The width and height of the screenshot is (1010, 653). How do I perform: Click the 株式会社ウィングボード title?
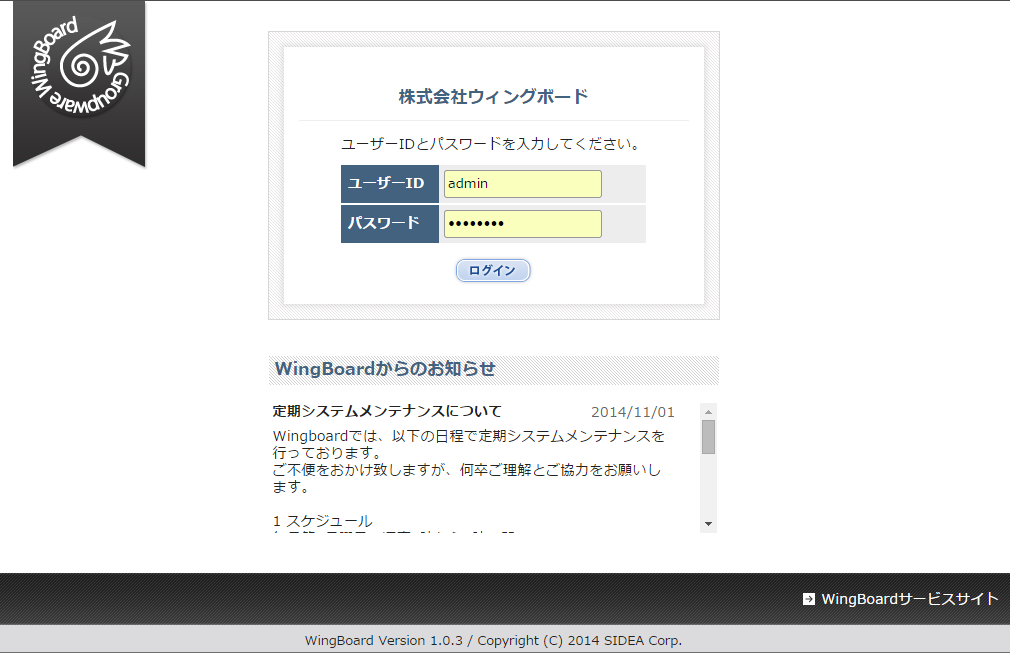pyautogui.click(x=493, y=97)
